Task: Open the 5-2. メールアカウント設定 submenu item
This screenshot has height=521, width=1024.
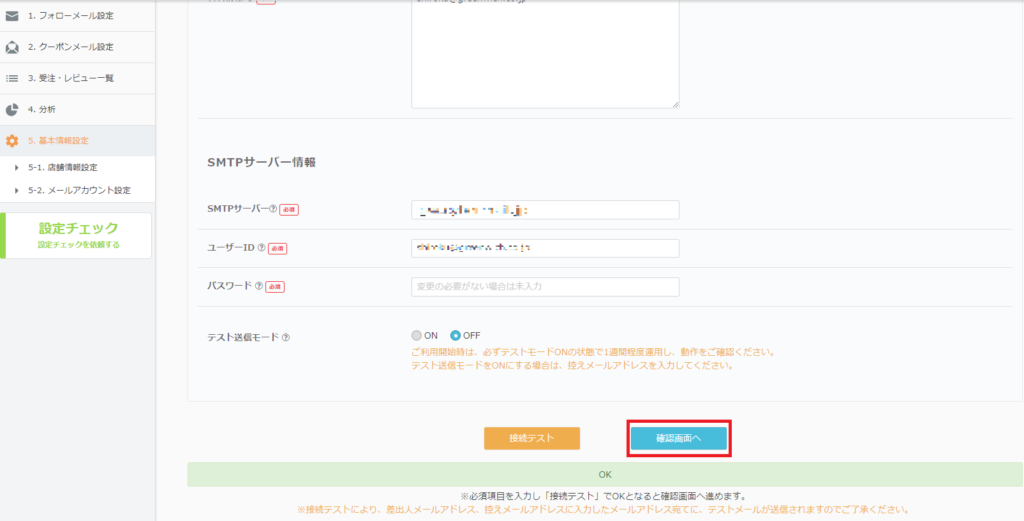Action: [x=79, y=190]
